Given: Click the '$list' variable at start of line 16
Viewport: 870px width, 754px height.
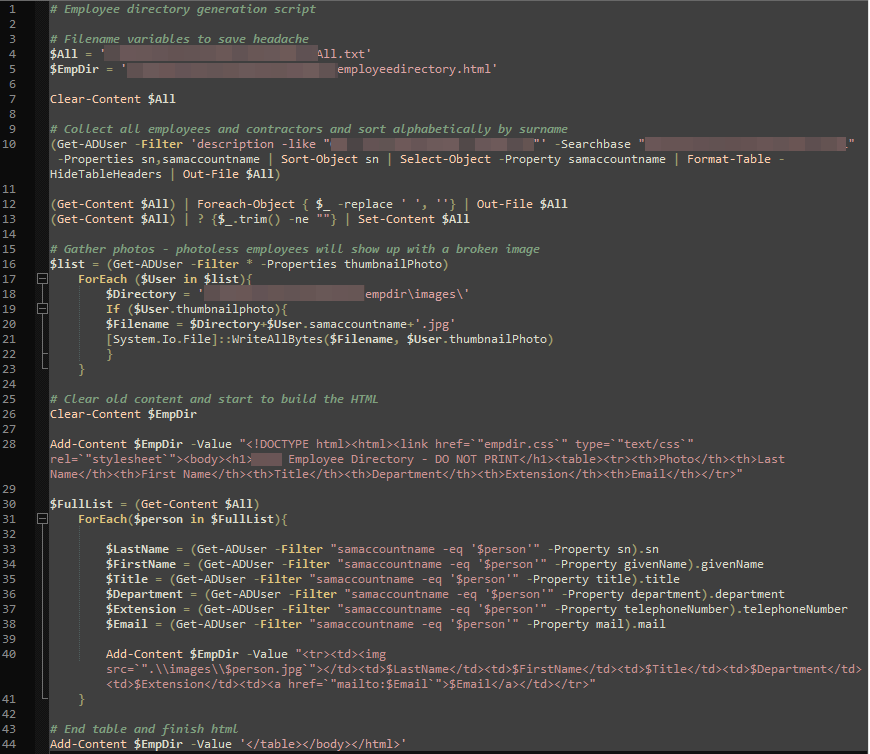Looking at the screenshot, I should tap(67, 264).
